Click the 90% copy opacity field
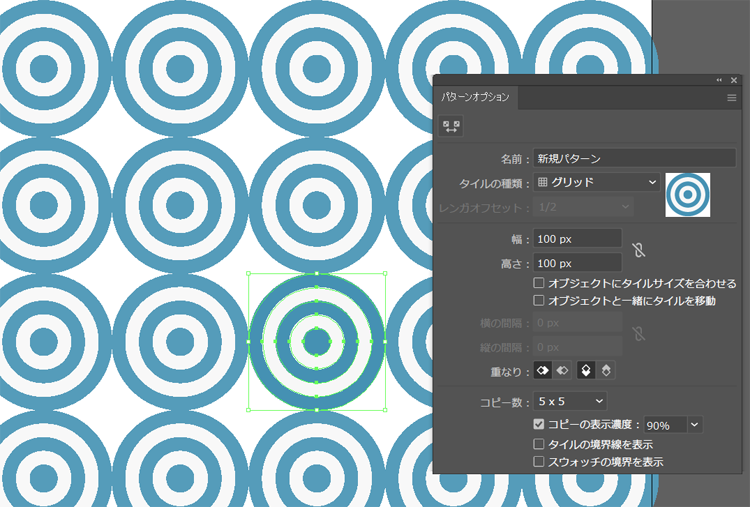This screenshot has width=750, height=507. [665, 425]
